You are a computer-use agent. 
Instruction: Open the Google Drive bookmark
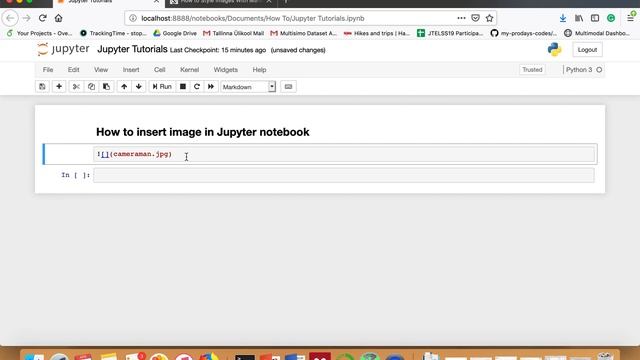[175, 33]
